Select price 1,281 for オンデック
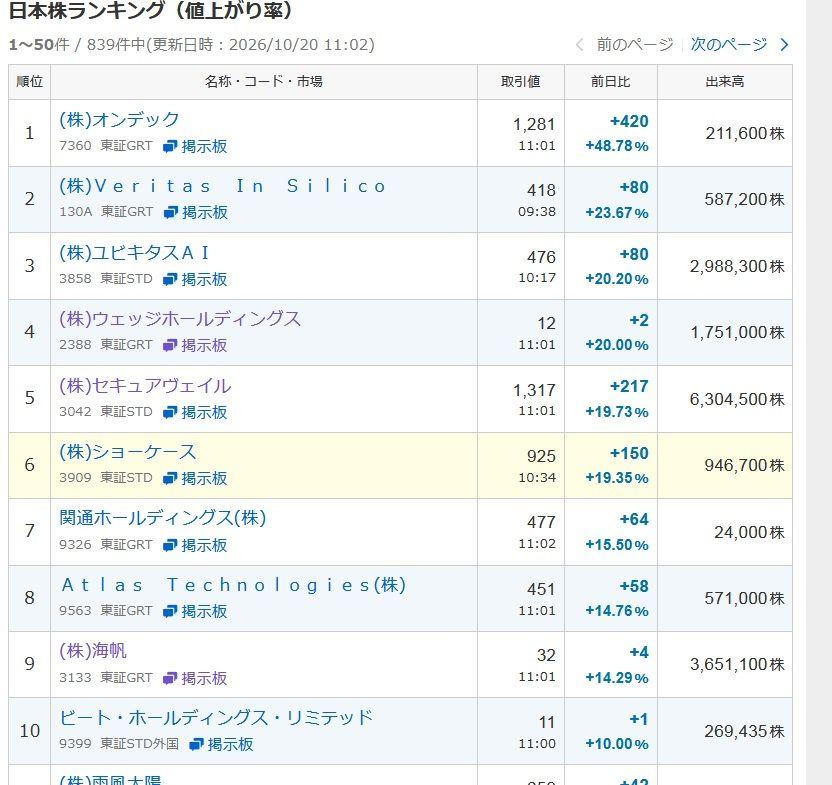 coord(534,124)
